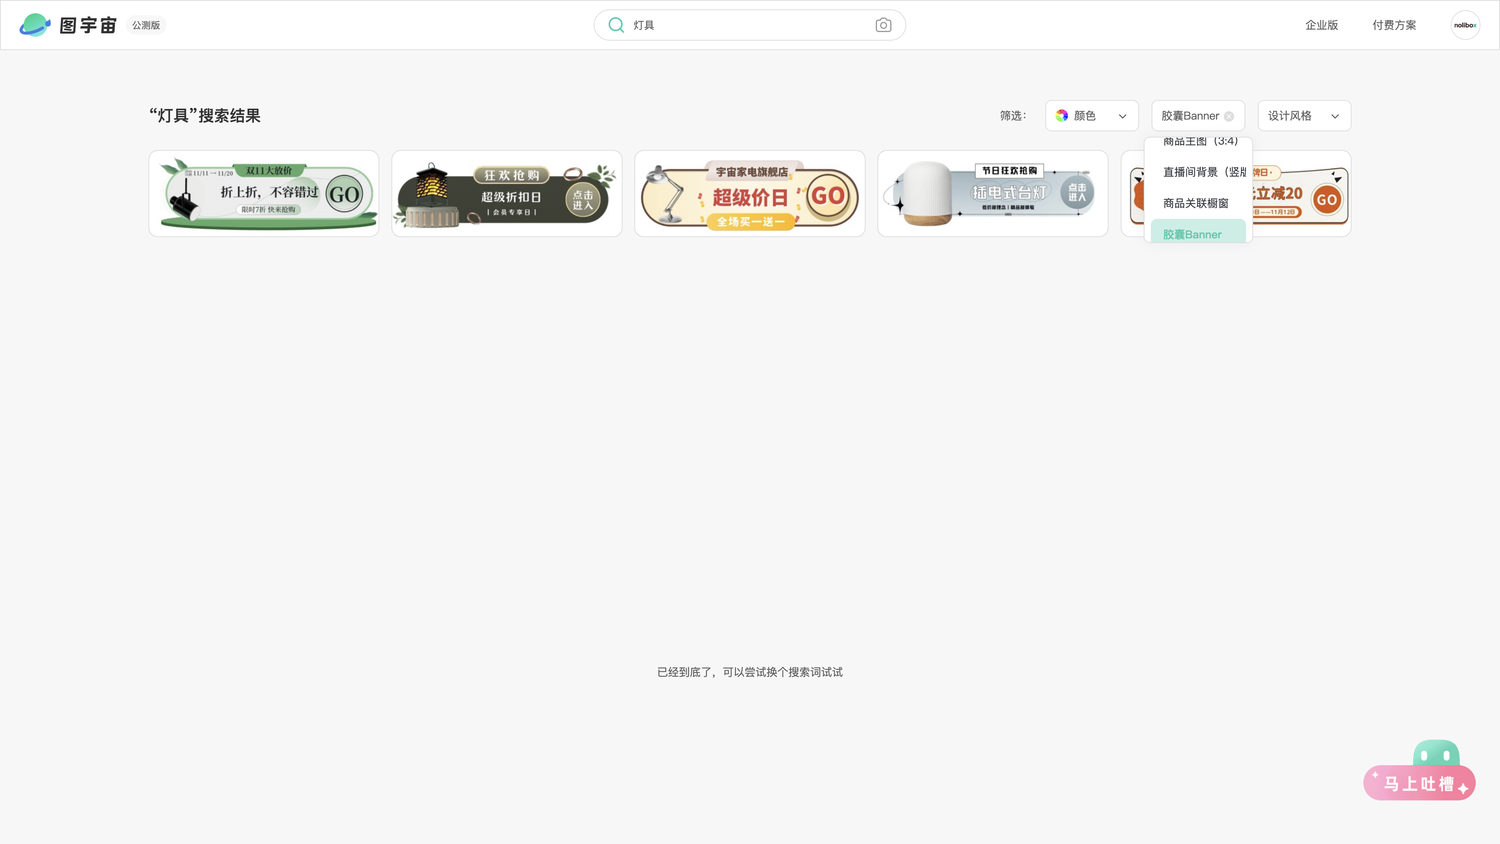Click the "灯具"搜索结果 heading
Viewport: 1500px width, 844px height.
pos(205,116)
